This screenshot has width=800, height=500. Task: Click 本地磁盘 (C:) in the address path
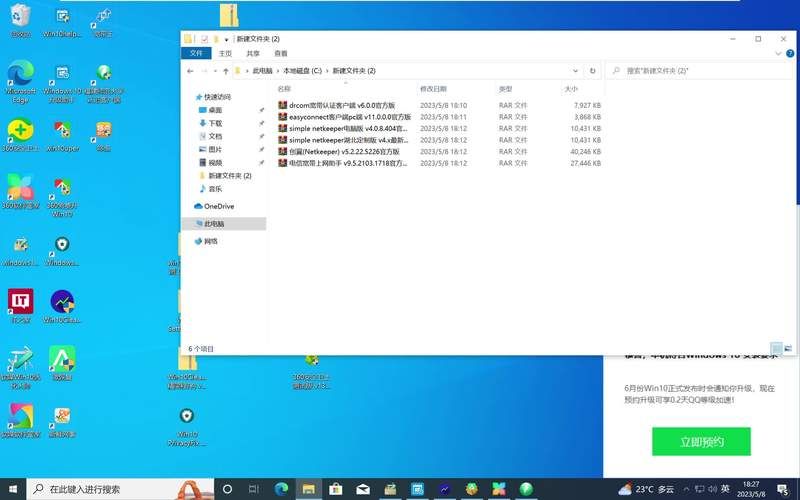[x=303, y=71]
